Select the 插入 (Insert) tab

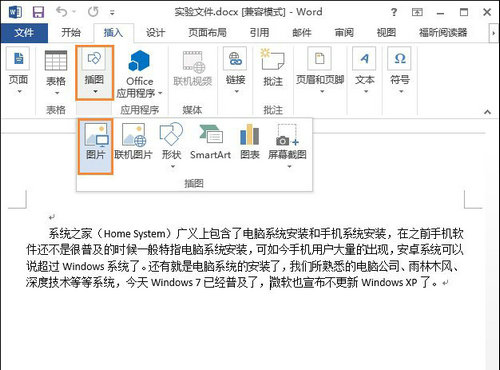113,33
